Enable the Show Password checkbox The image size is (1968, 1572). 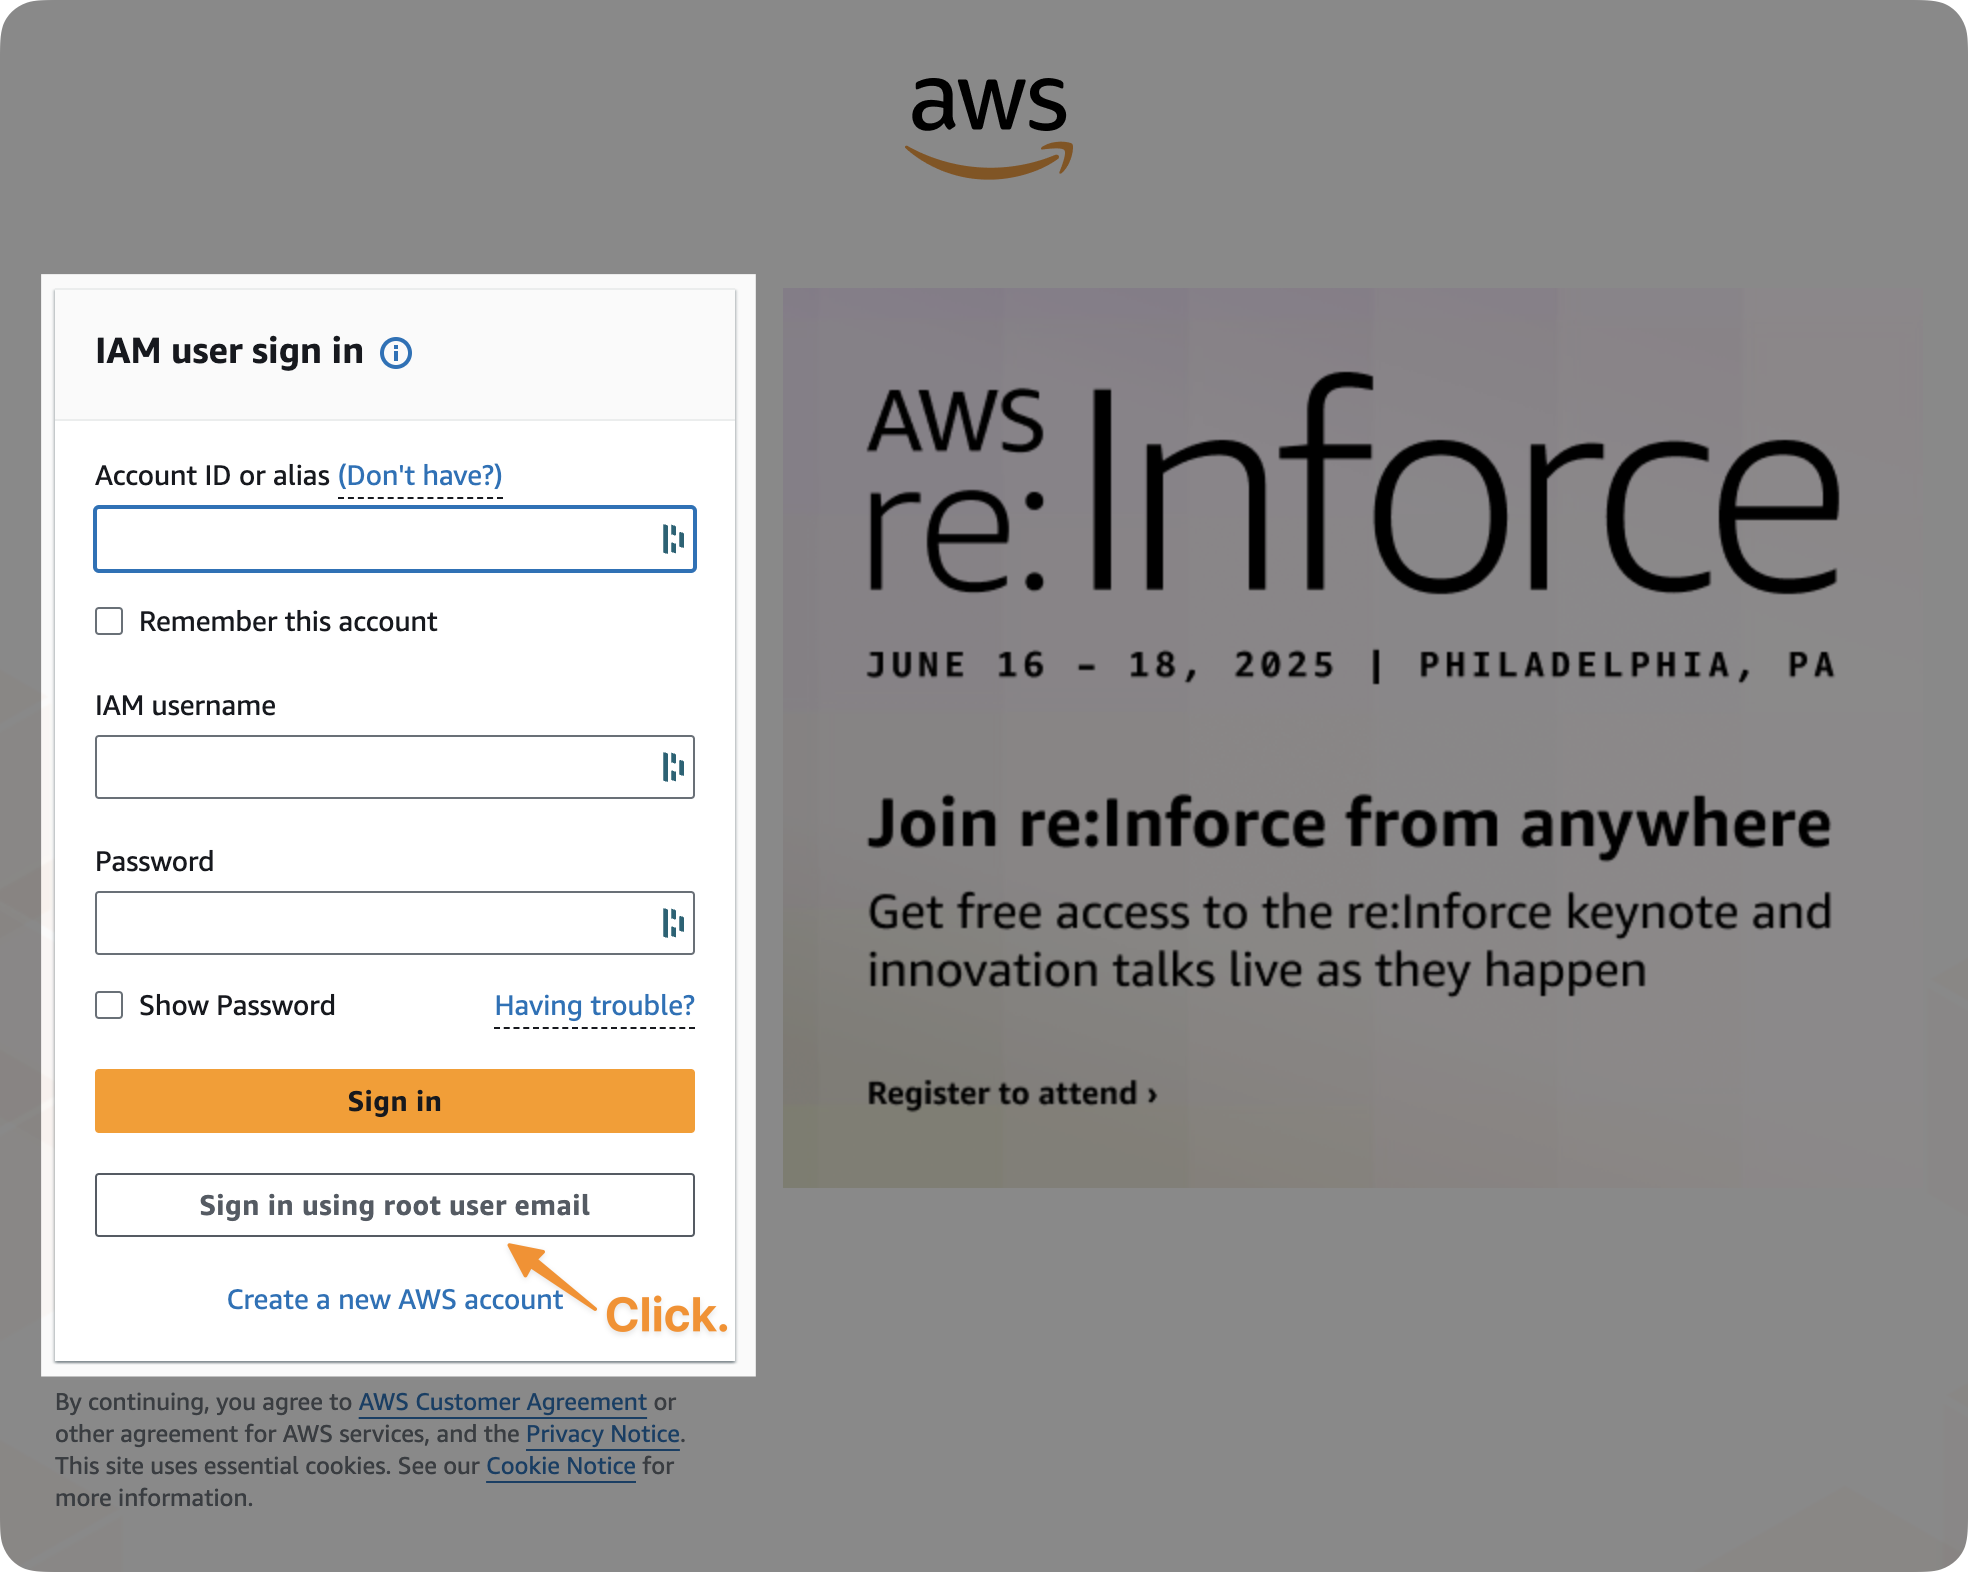tap(108, 1005)
